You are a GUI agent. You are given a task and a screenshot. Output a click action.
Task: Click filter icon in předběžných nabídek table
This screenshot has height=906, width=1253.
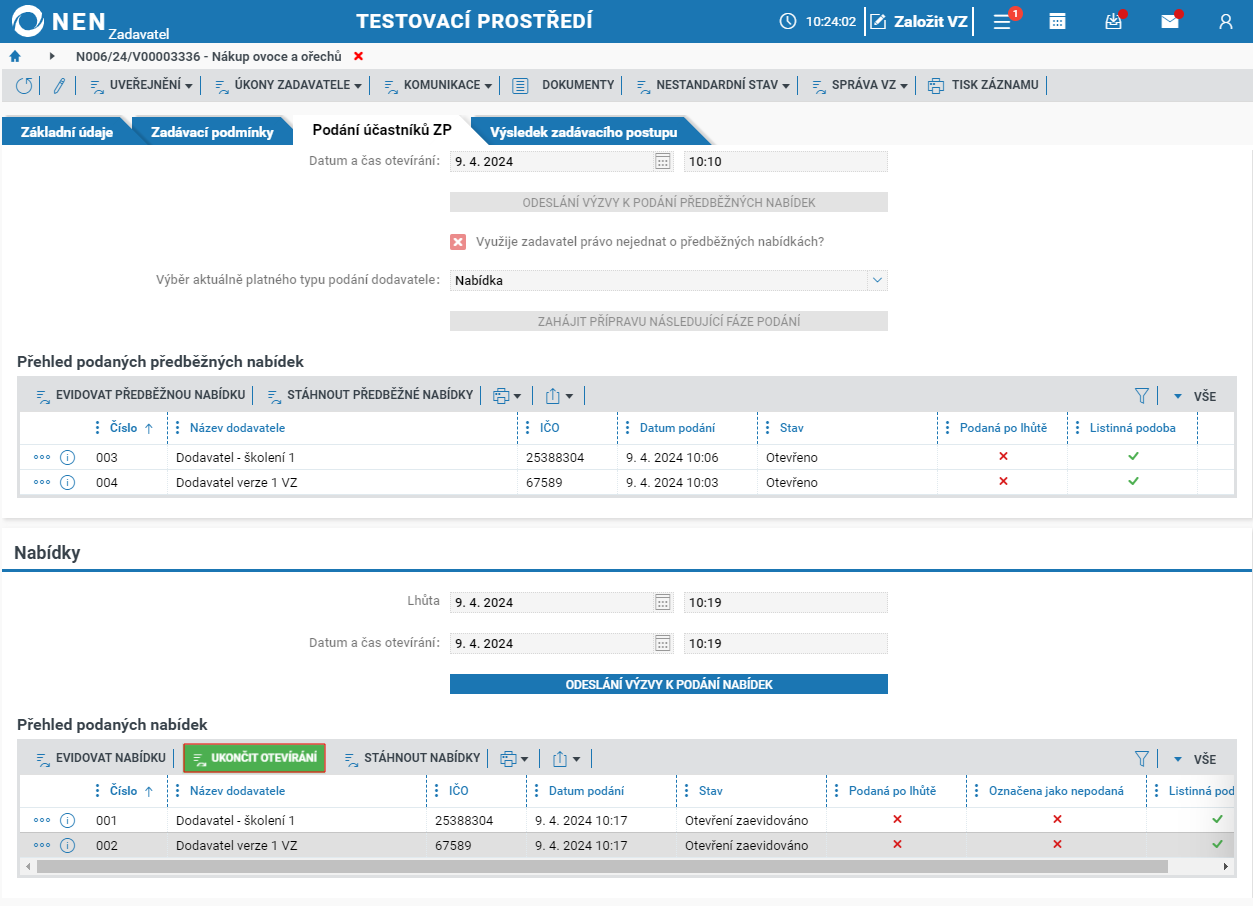click(1142, 396)
